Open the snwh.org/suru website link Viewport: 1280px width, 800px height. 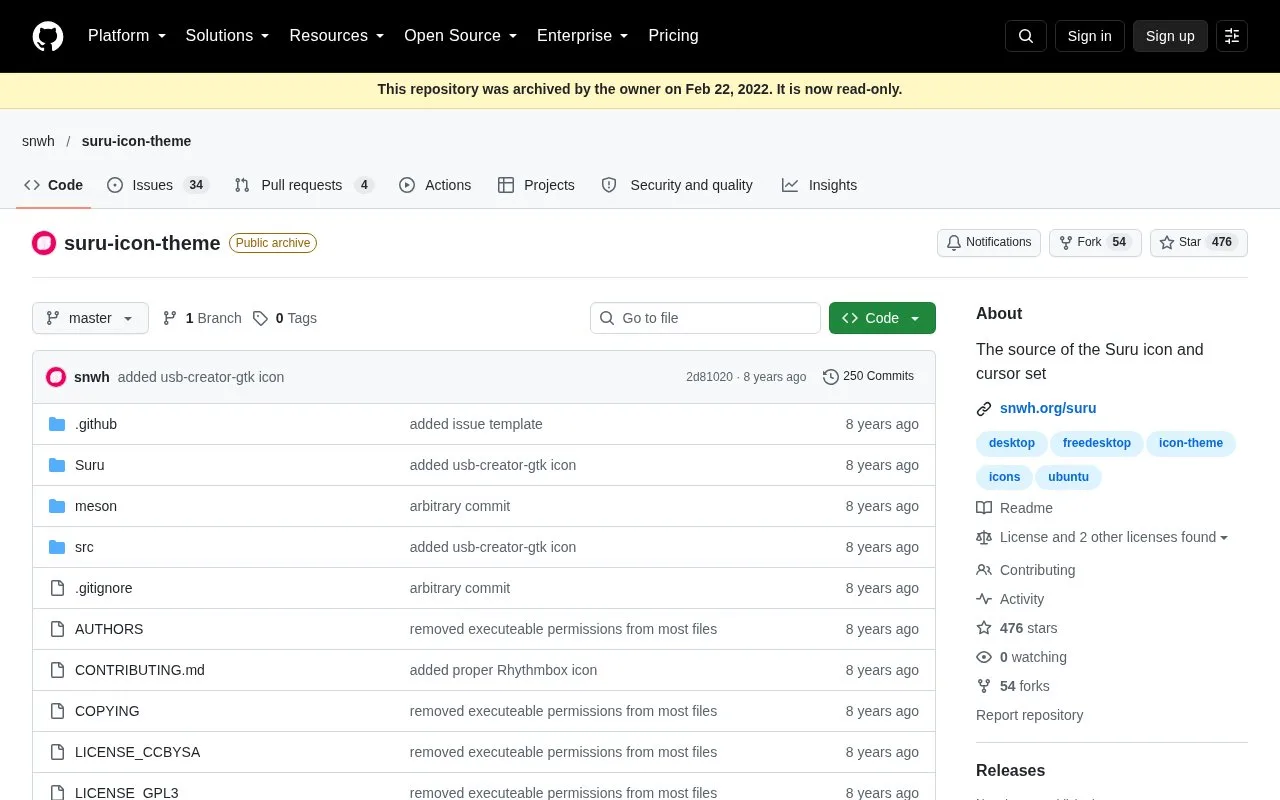1048,408
